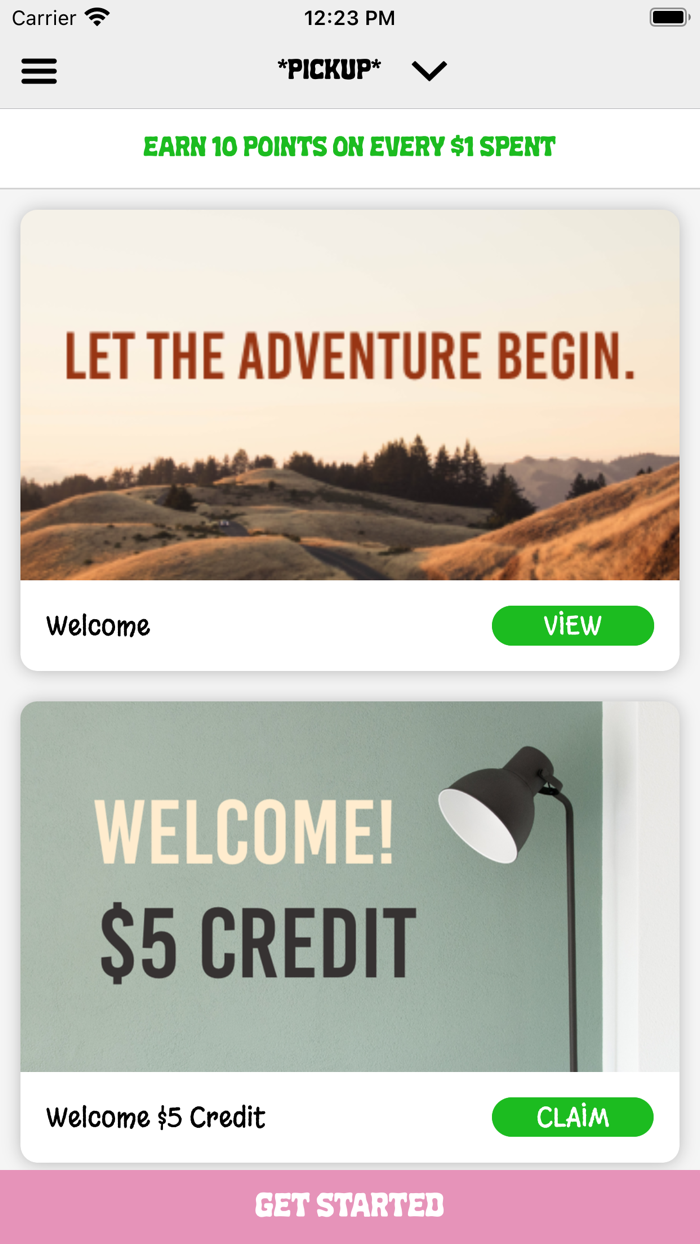The height and width of the screenshot is (1244, 700).
Task: Select the hillside landscape in the adventure banner
Action: (x=350, y=510)
